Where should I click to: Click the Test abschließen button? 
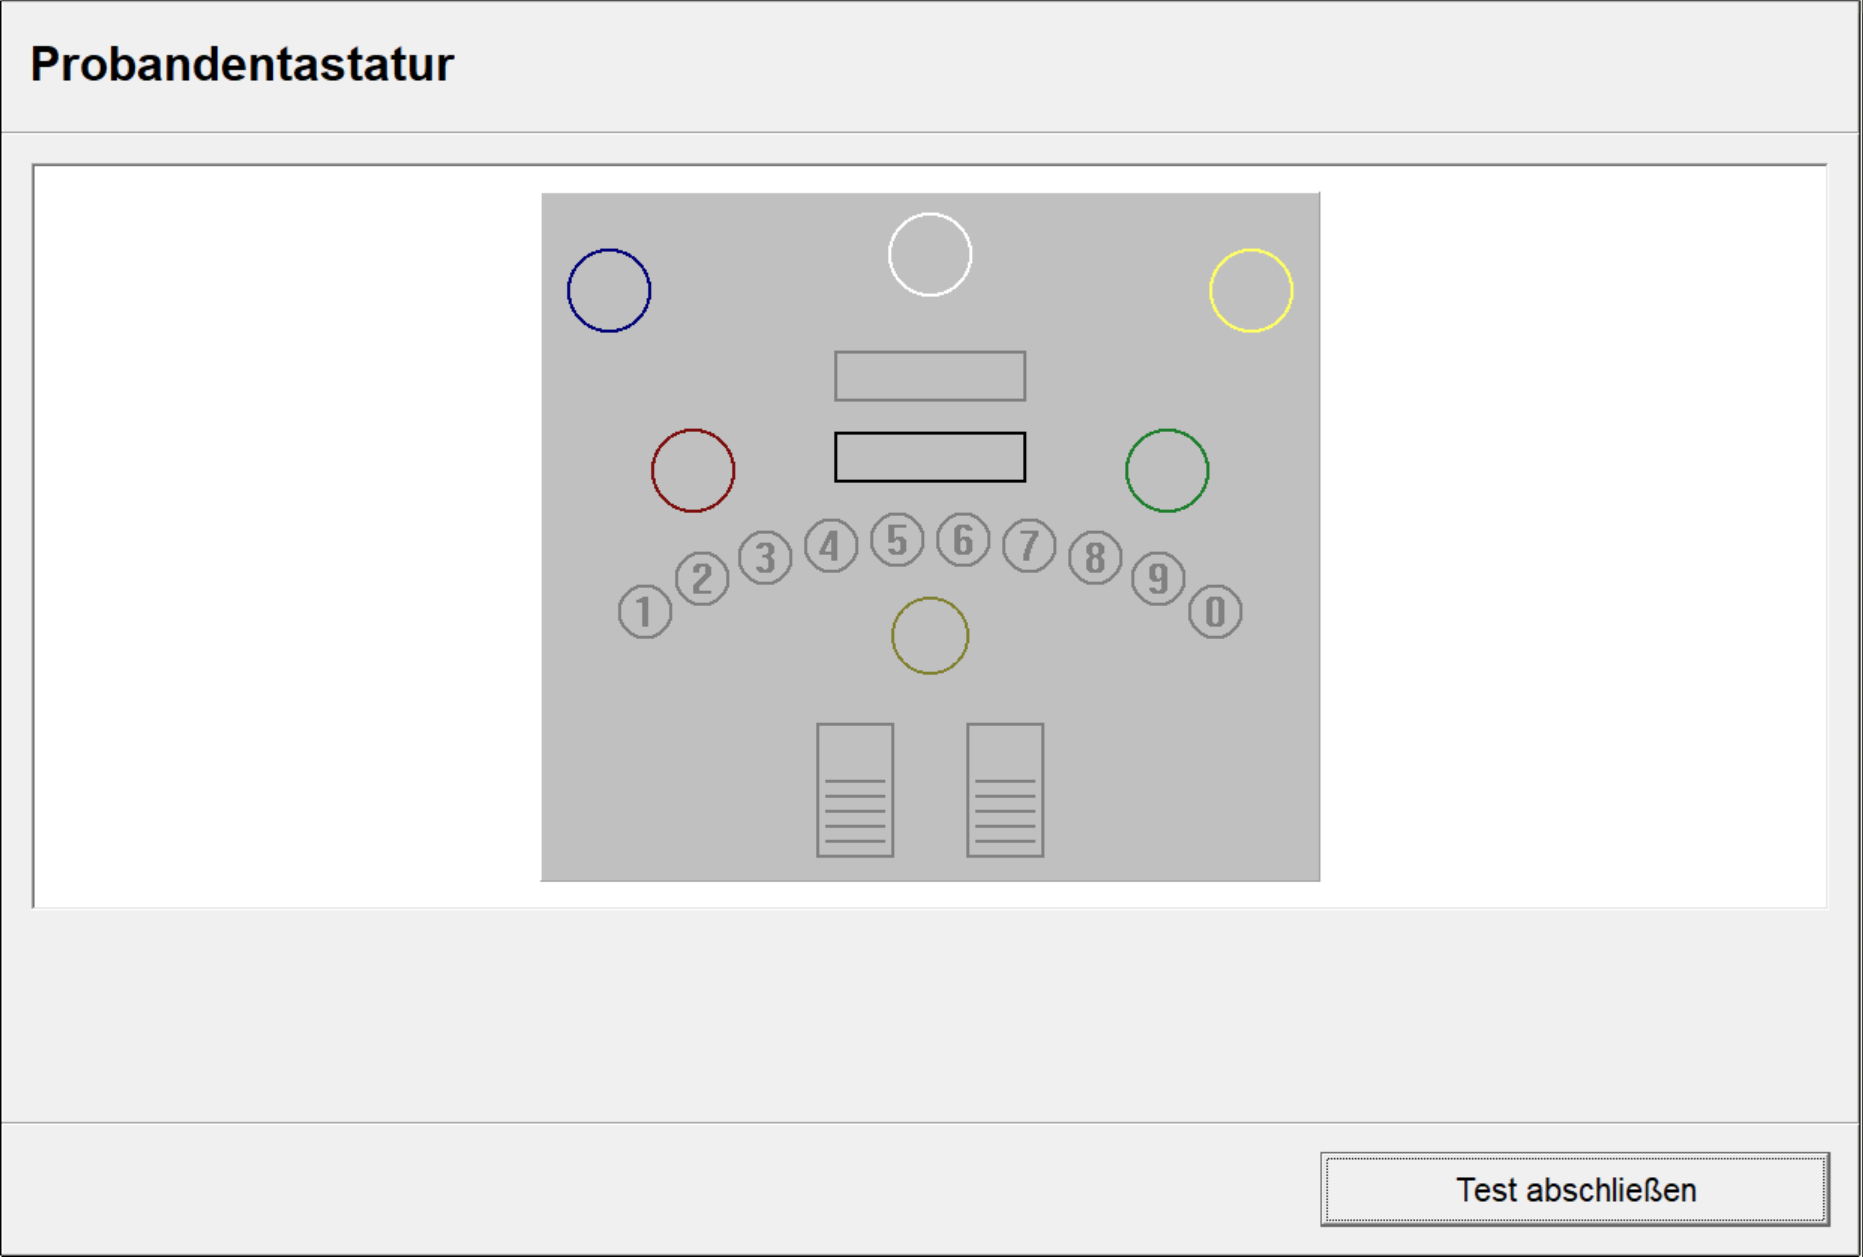pyautogui.click(x=1575, y=1189)
